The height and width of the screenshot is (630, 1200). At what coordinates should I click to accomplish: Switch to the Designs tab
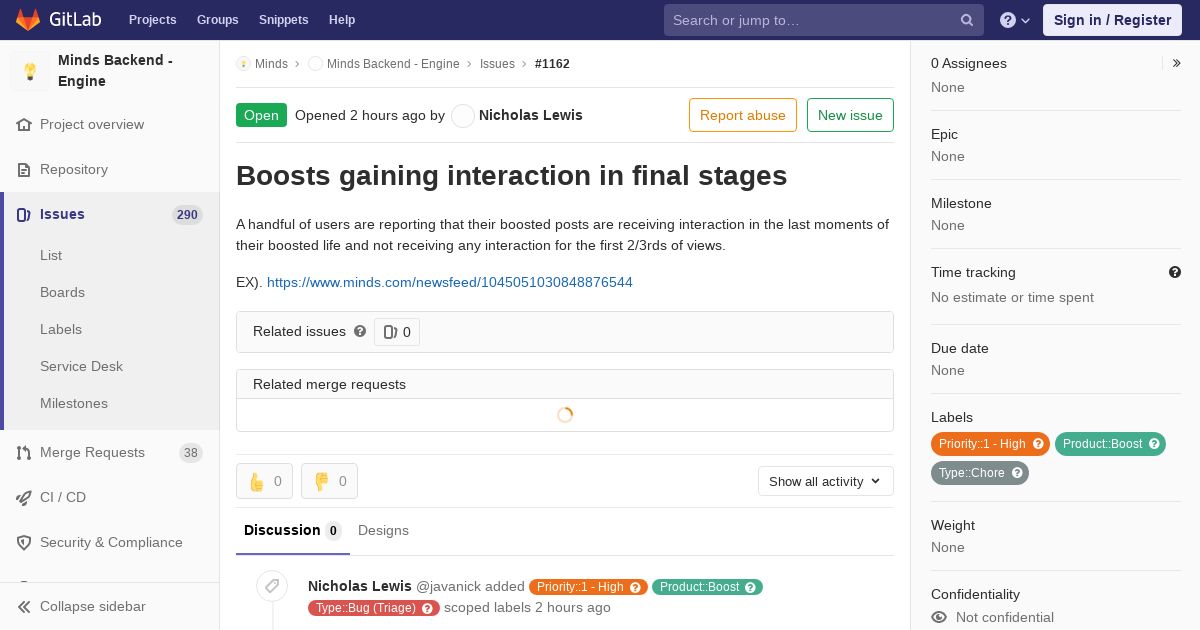[x=383, y=530]
